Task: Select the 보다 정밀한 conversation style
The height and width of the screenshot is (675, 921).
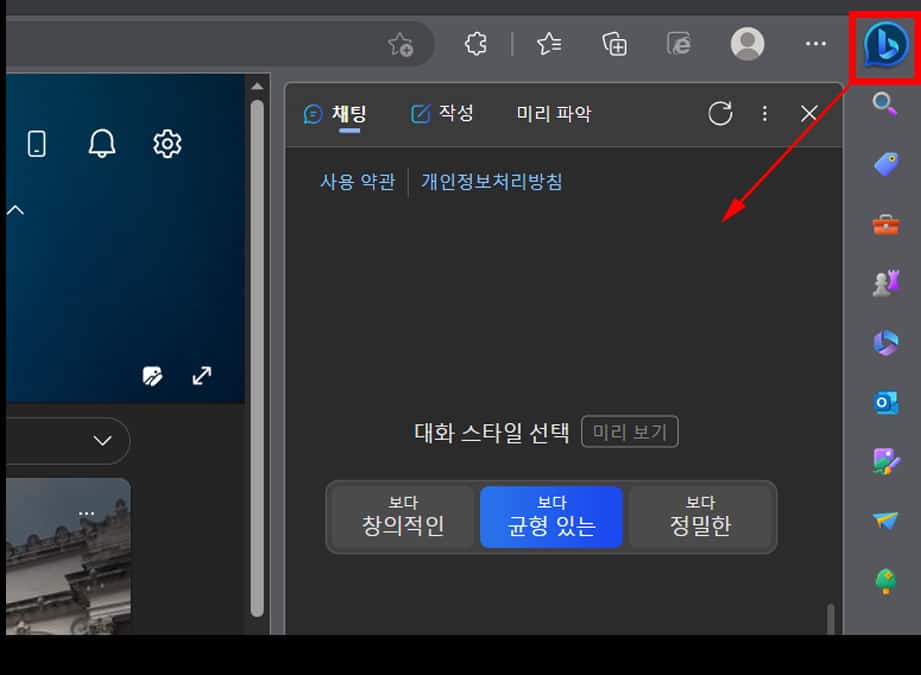Action: point(700,517)
